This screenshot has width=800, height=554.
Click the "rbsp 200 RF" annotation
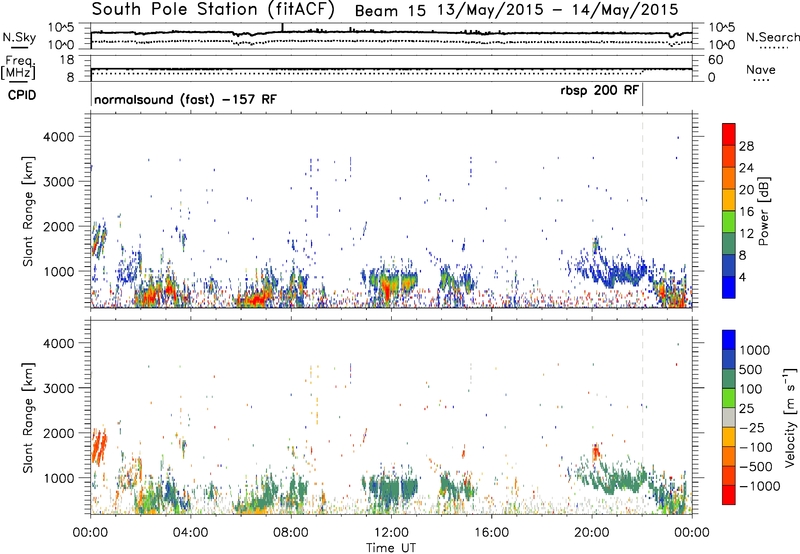tap(599, 90)
